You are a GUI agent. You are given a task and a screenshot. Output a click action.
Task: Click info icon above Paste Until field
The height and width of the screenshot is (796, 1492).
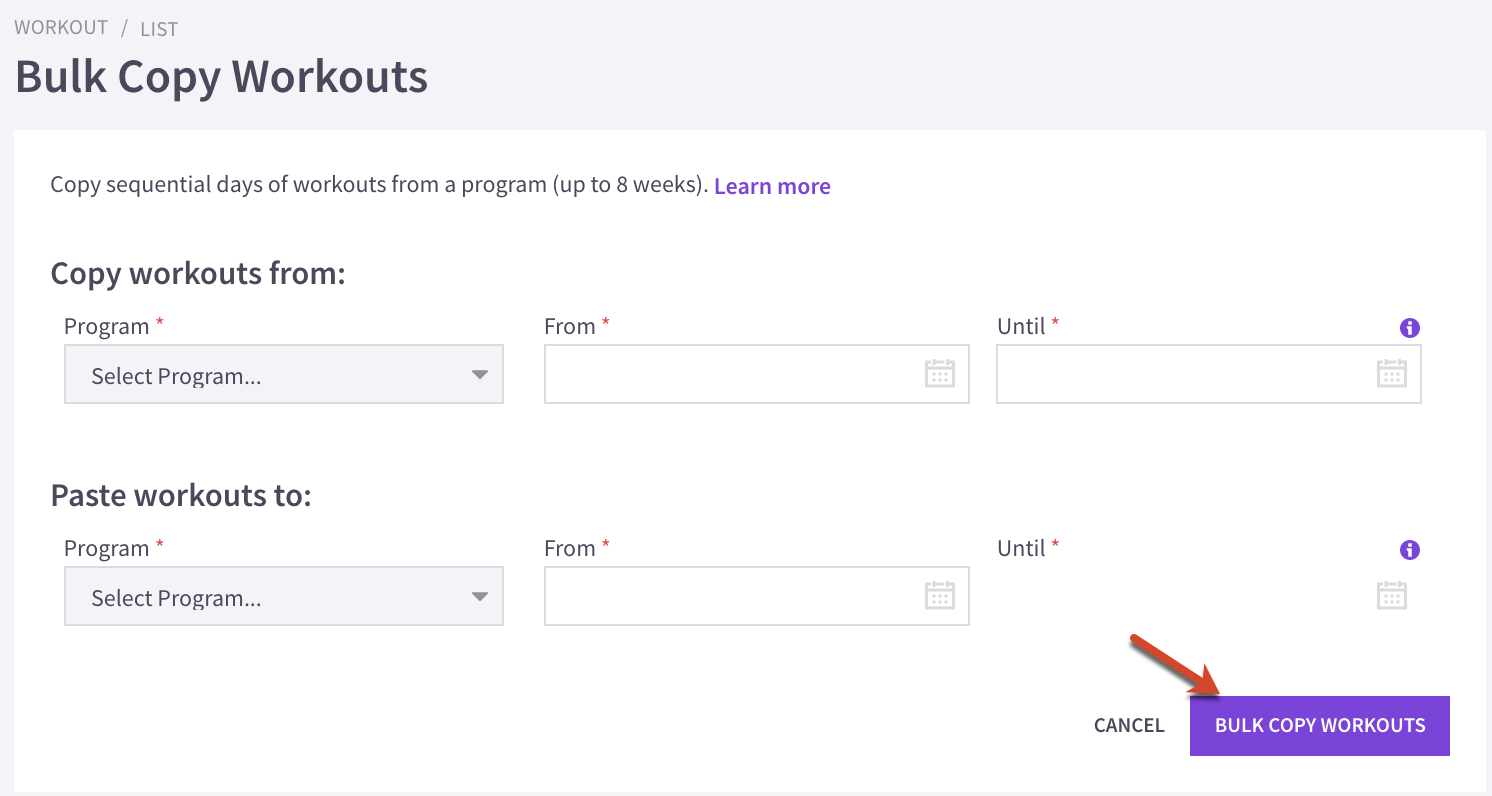[1410, 550]
